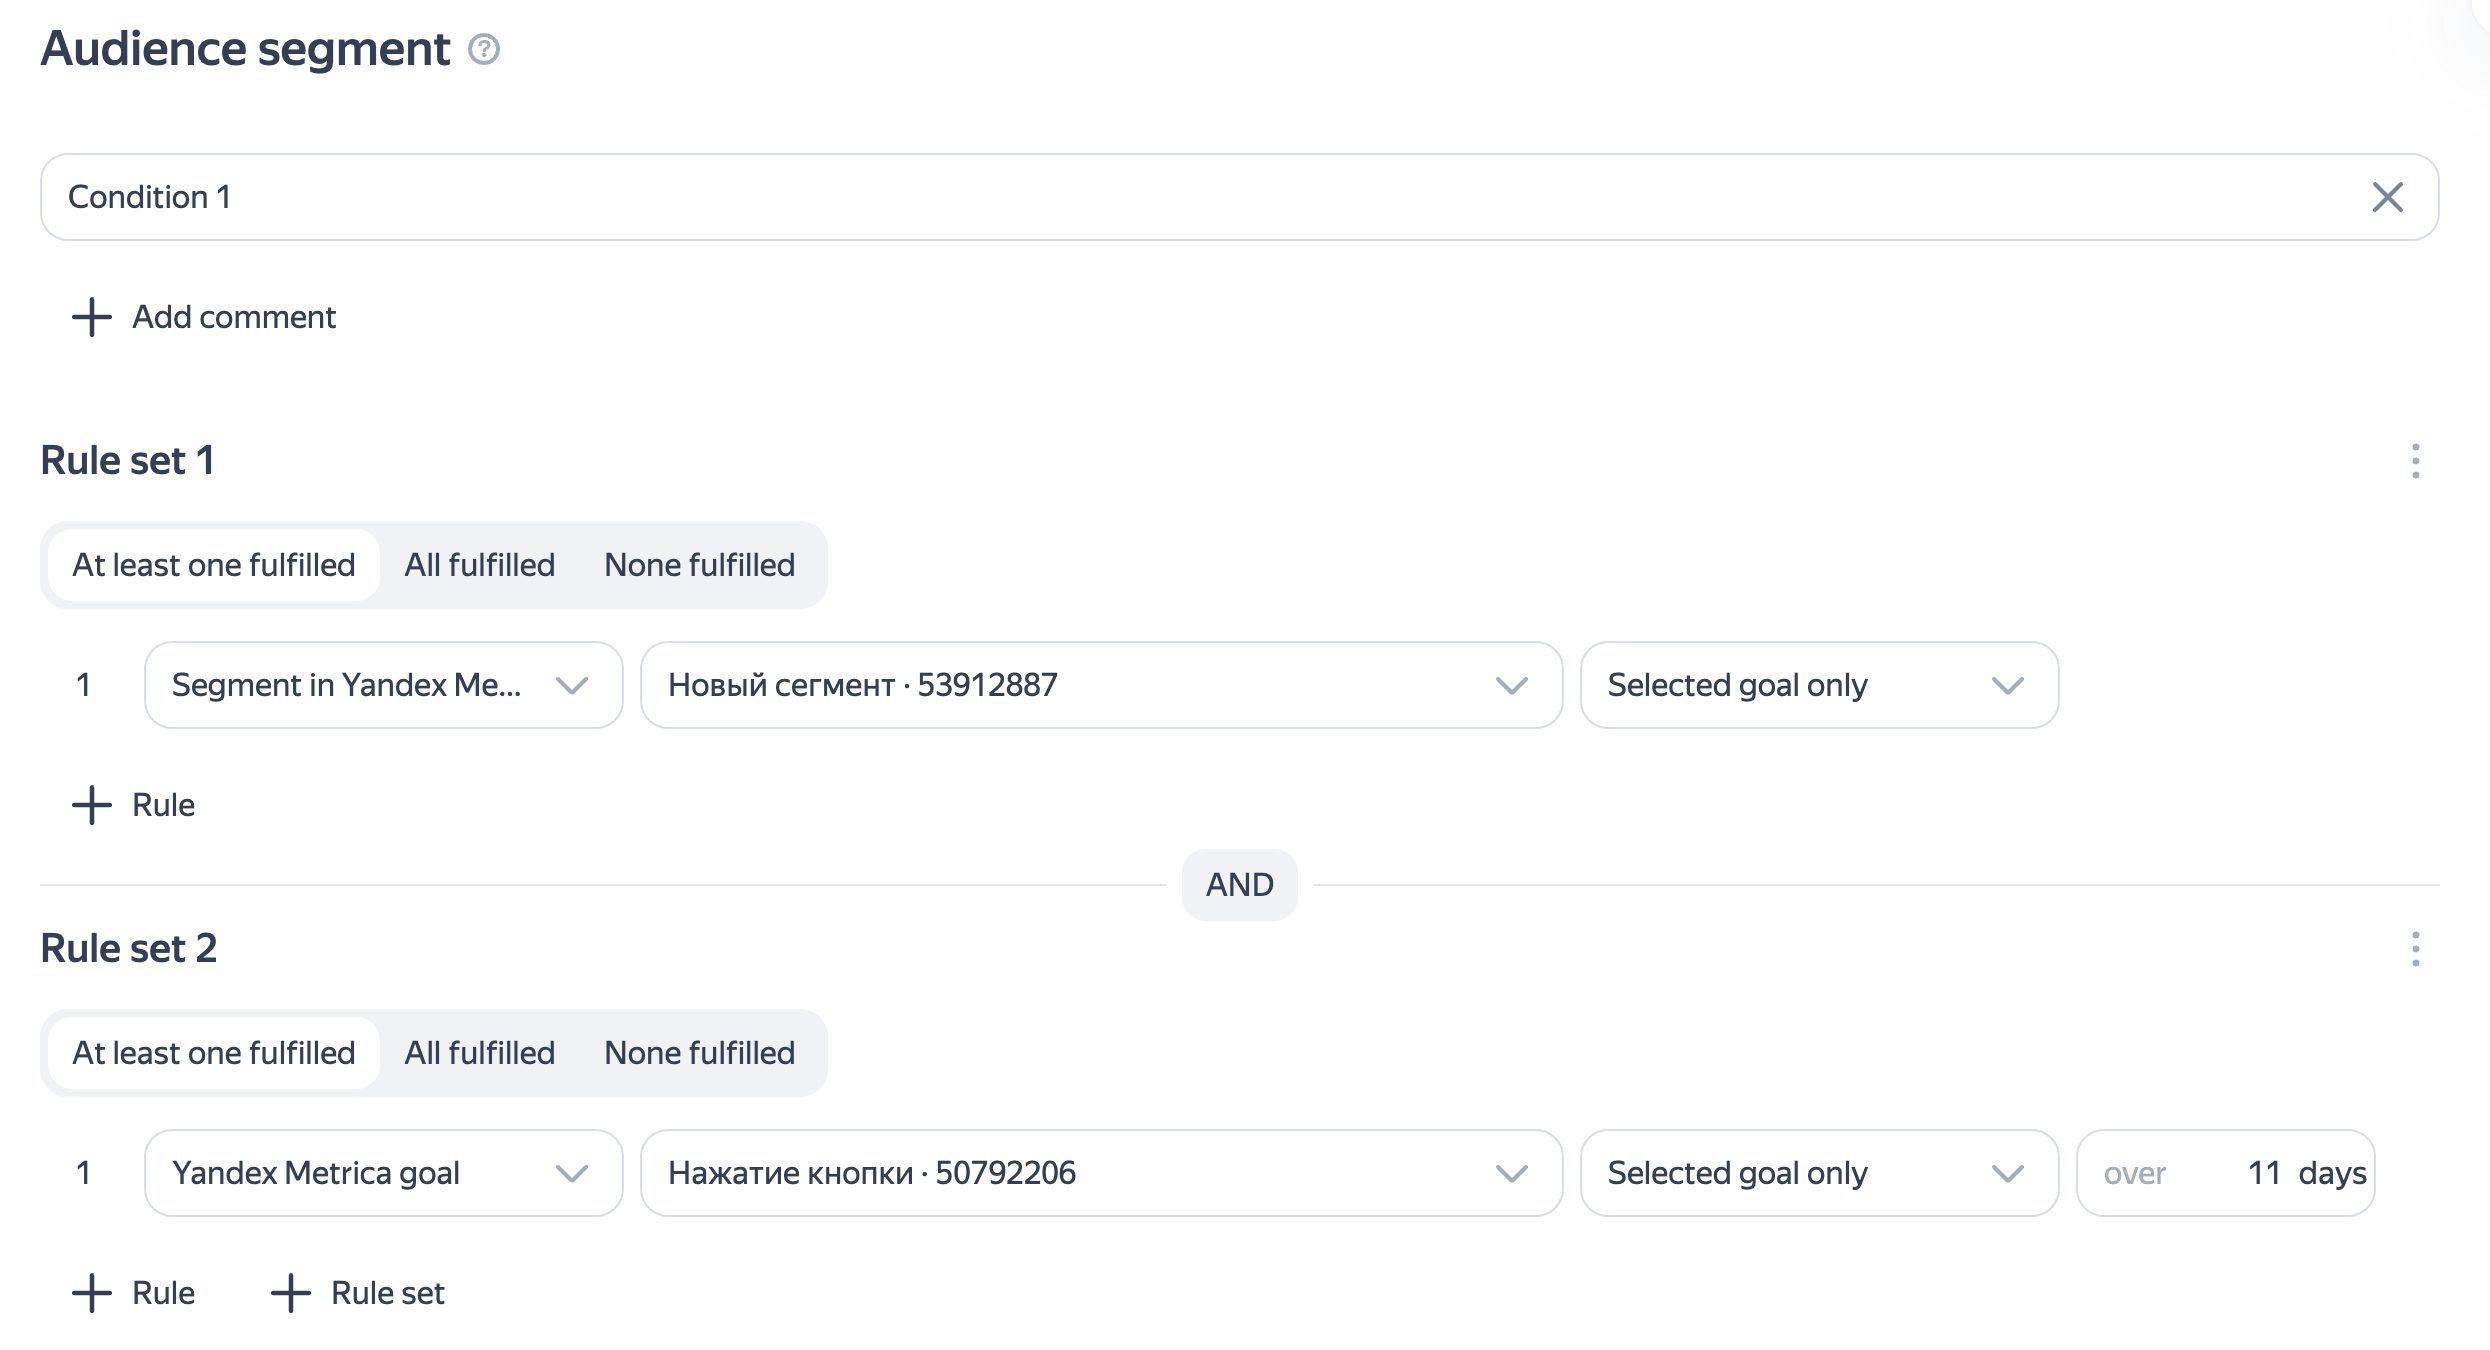
Task: Open Rule set 2 Selected goal only dropdown
Action: click(1818, 1173)
